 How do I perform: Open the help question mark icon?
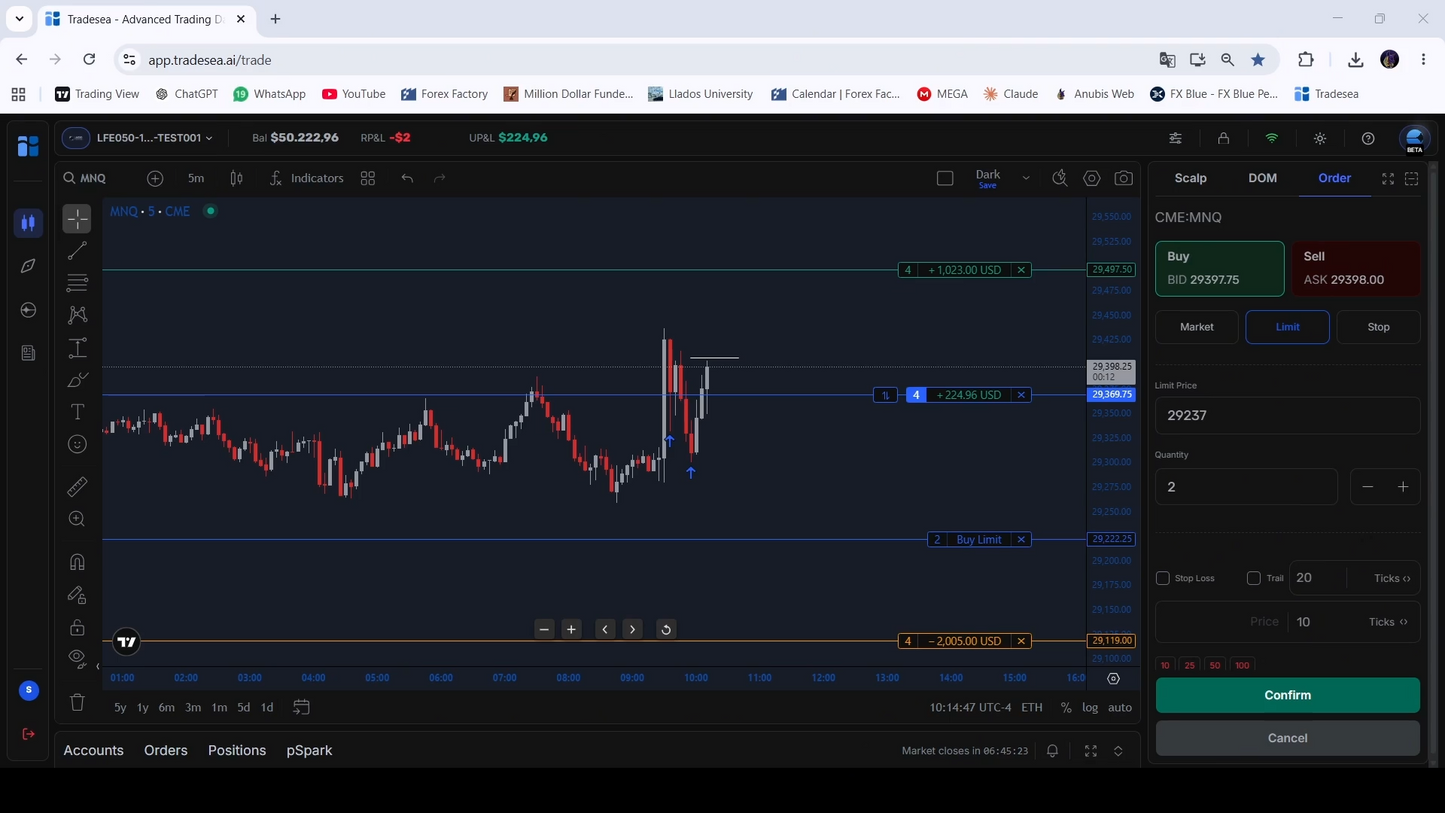click(x=1368, y=138)
